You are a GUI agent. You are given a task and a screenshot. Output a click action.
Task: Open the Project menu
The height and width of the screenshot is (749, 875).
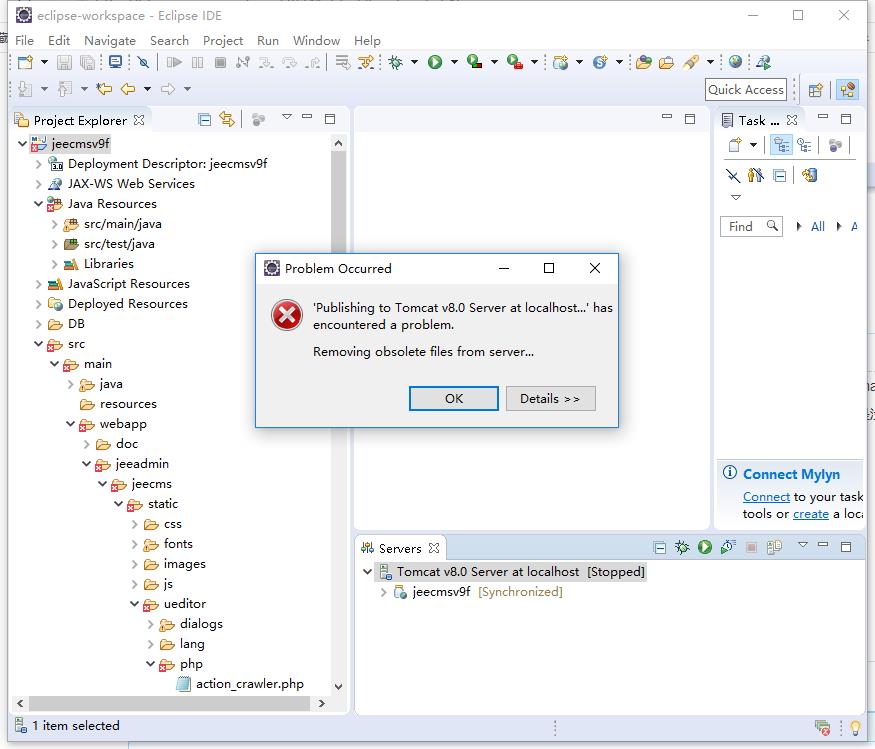[x=223, y=41]
